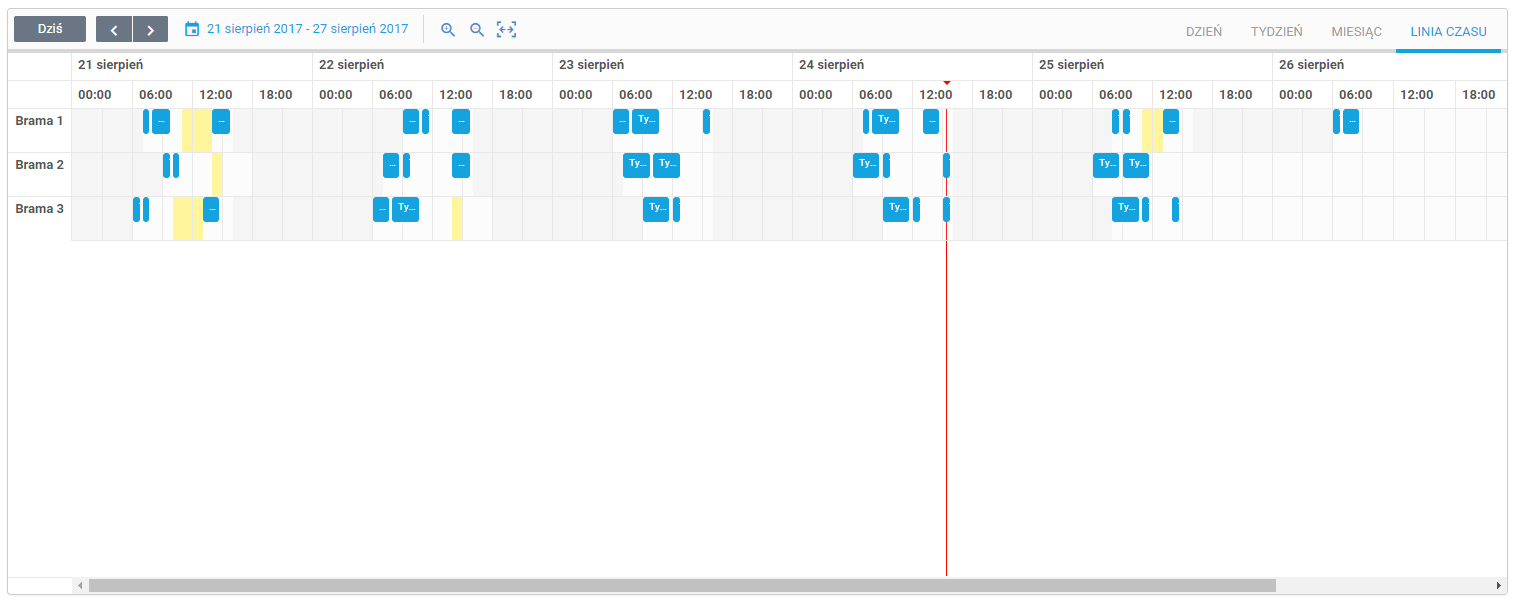Switch to the TYDZIEŃ view tab
Viewport: 1515px width, 602px height.
pos(1276,31)
